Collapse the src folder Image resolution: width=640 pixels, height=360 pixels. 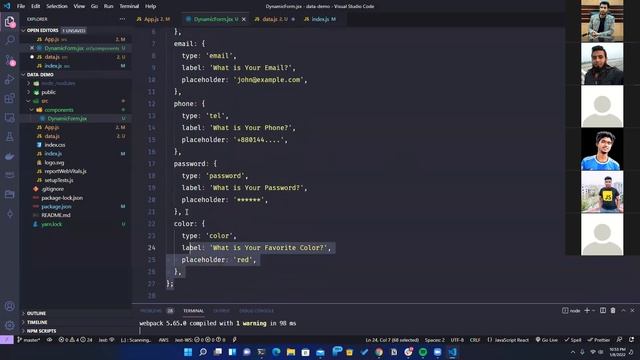pos(29,101)
